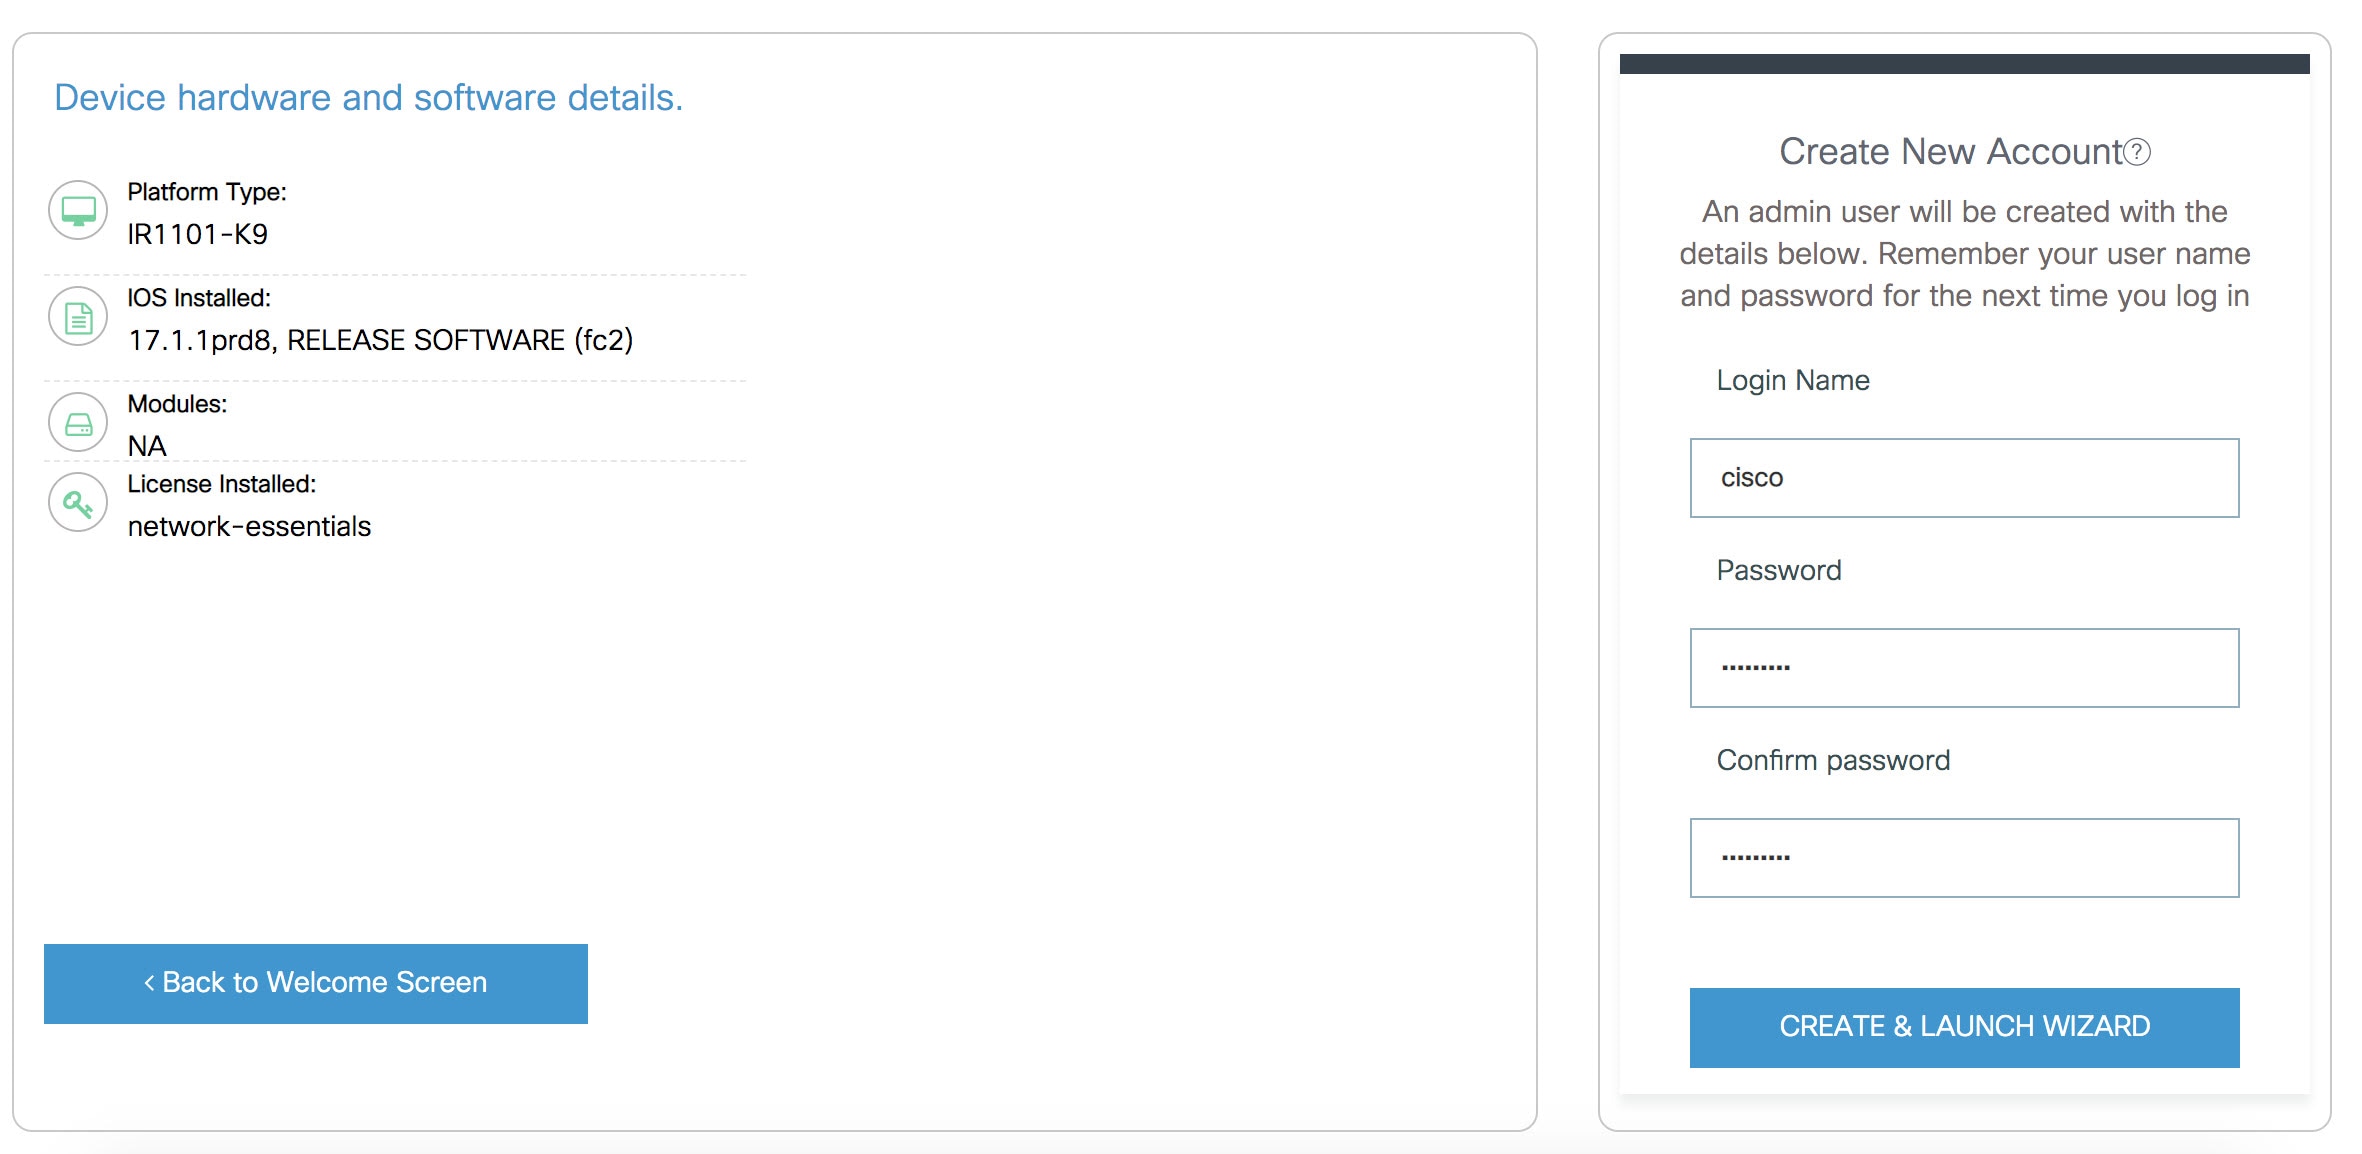Click the network-essentials license value

[x=249, y=526]
